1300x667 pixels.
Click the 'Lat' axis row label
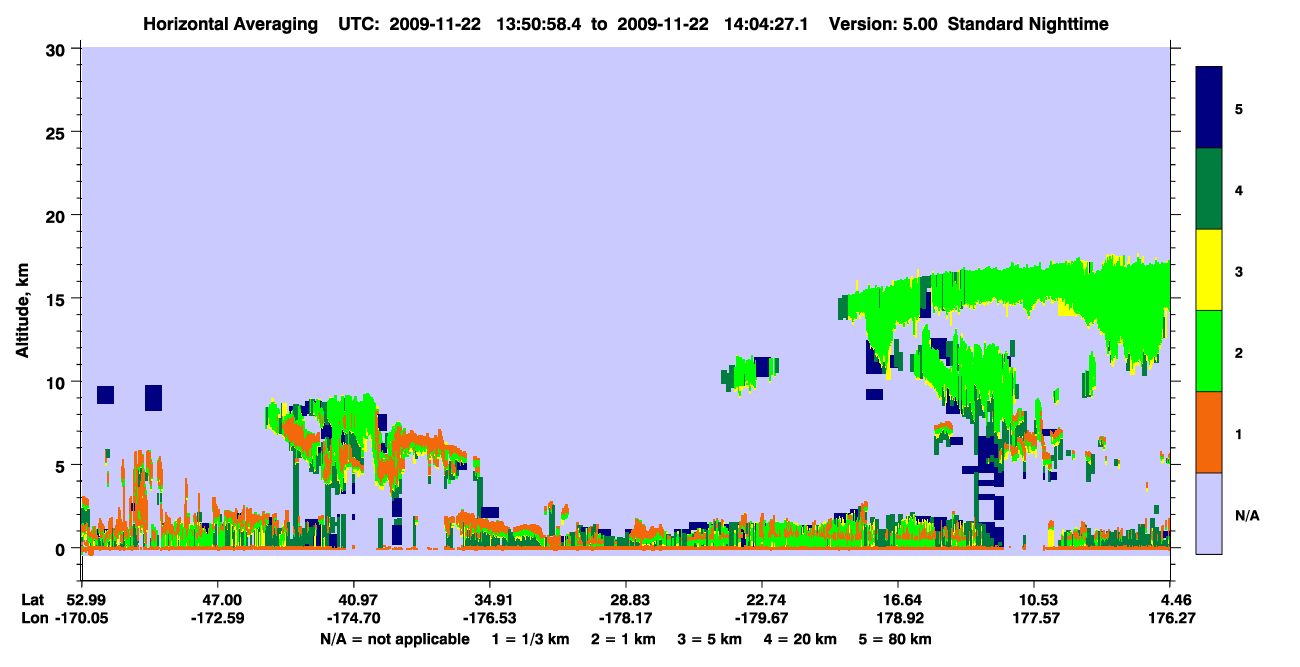click(x=32, y=600)
